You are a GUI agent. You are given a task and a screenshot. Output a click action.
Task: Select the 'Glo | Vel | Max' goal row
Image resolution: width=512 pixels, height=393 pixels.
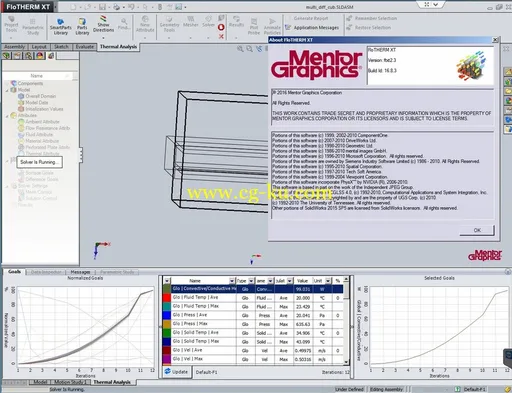pos(253,359)
